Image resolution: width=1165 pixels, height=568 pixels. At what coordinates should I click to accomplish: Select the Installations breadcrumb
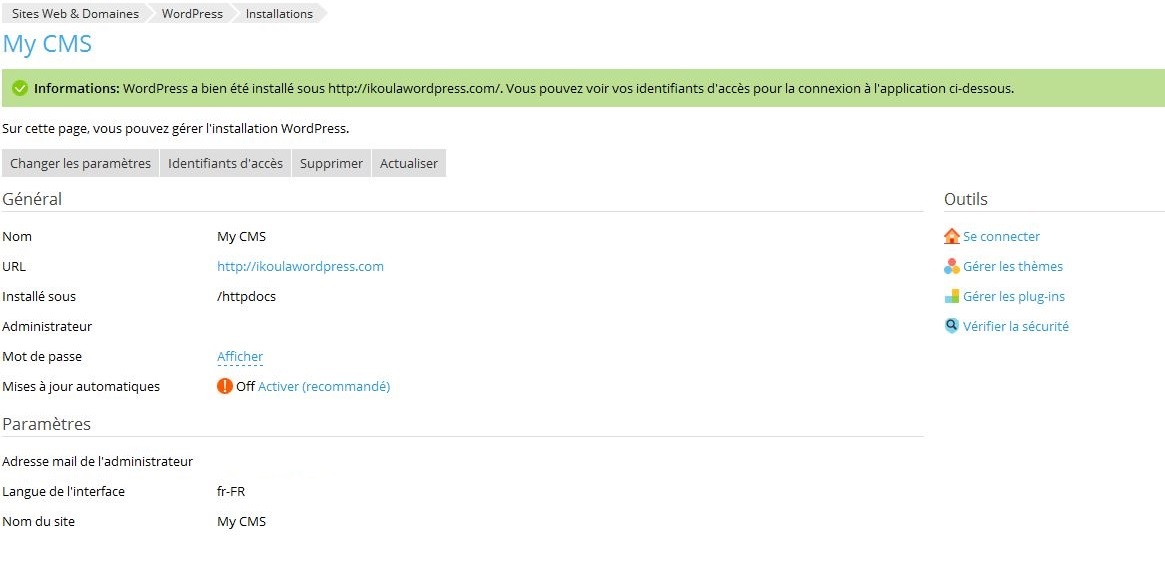click(279, 14)
